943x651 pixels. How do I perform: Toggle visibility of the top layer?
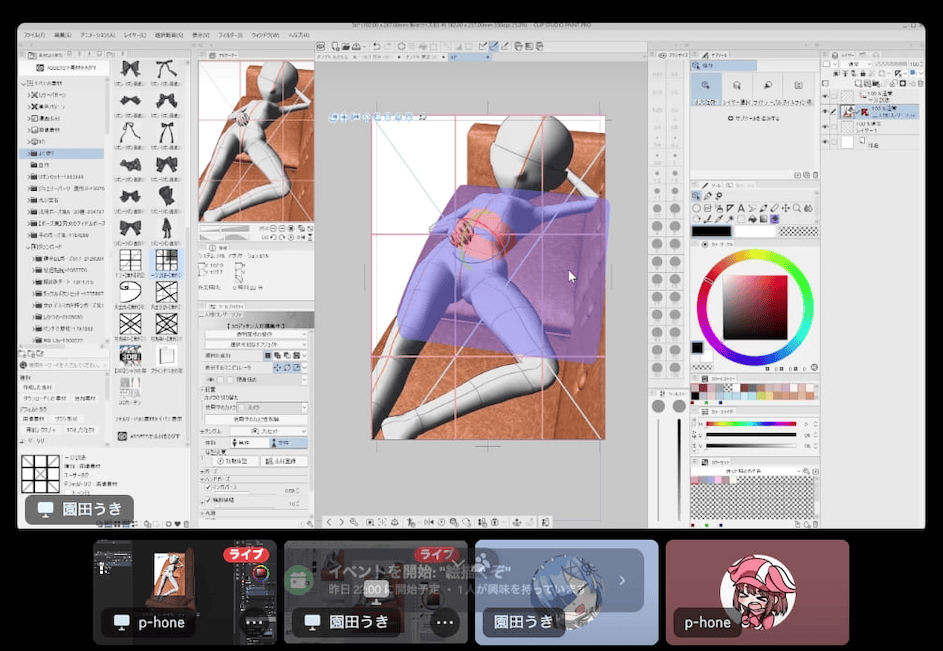(826, 95)
